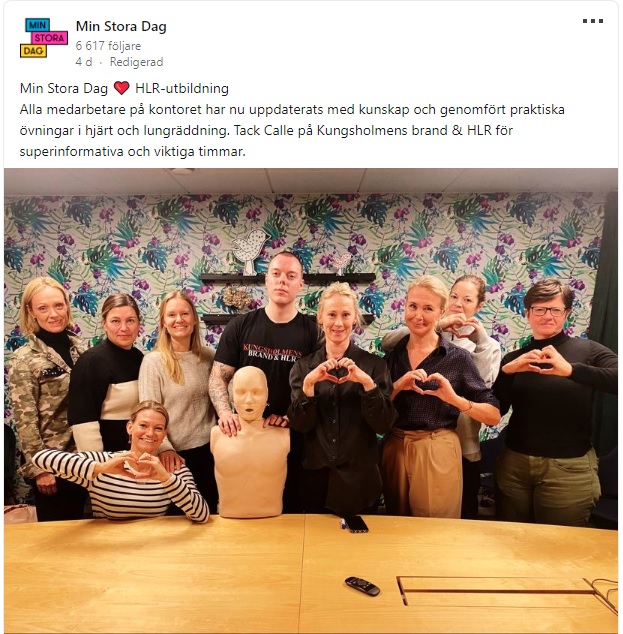Click the Min Stora Dag logo
This screenshot has width=623, height=634.
44,38
